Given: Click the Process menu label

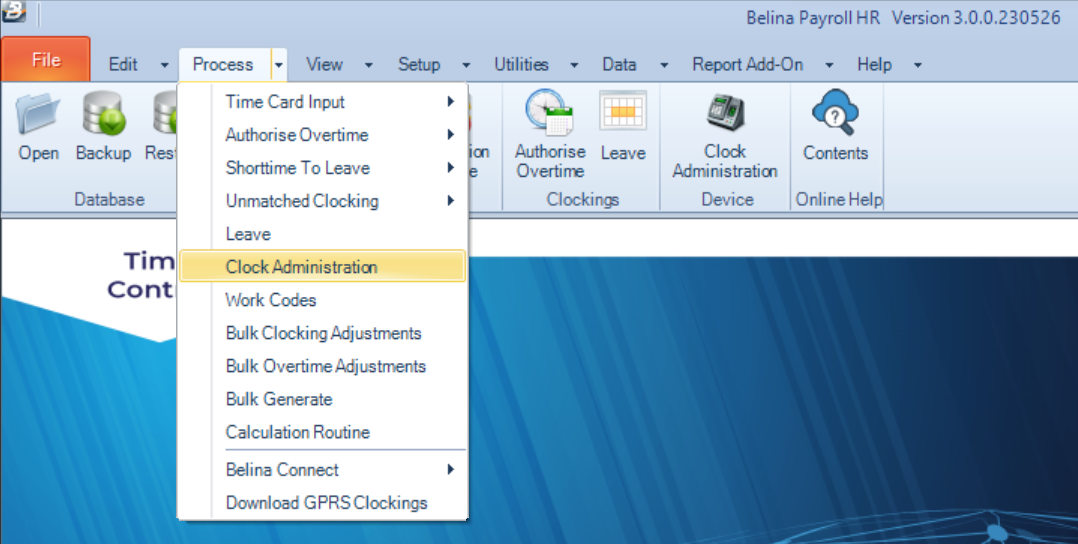Looking at the screenshot, I should pos(223,65).
